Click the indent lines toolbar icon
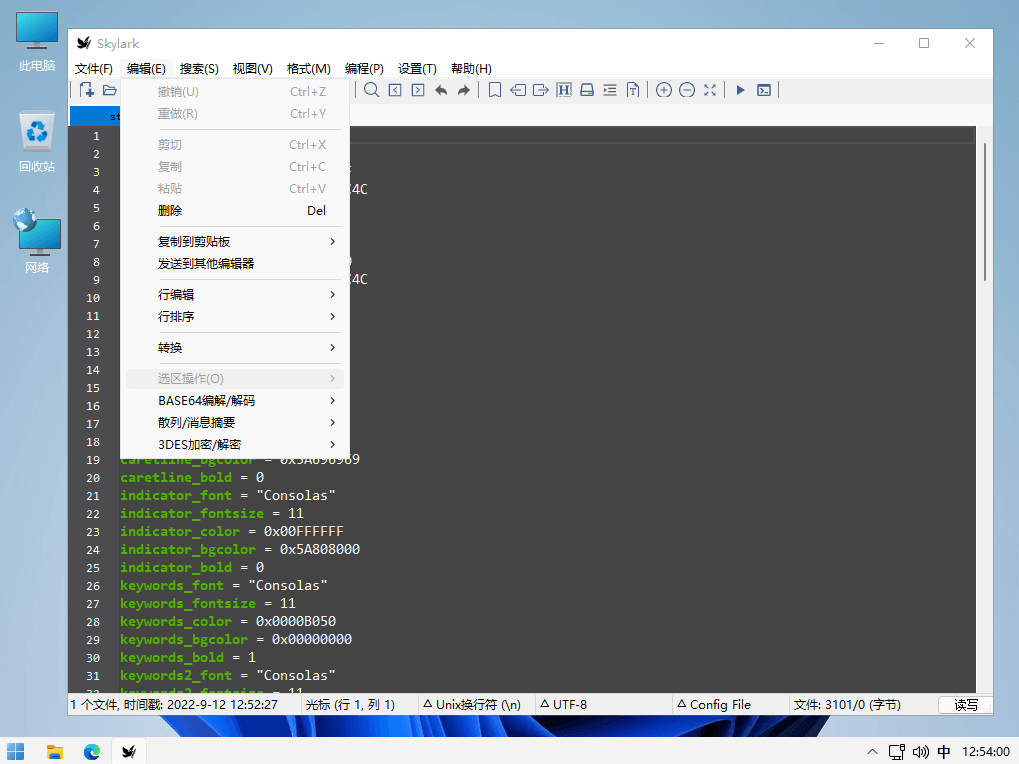This screenshot has width=1019, height=764. point(610,90)
